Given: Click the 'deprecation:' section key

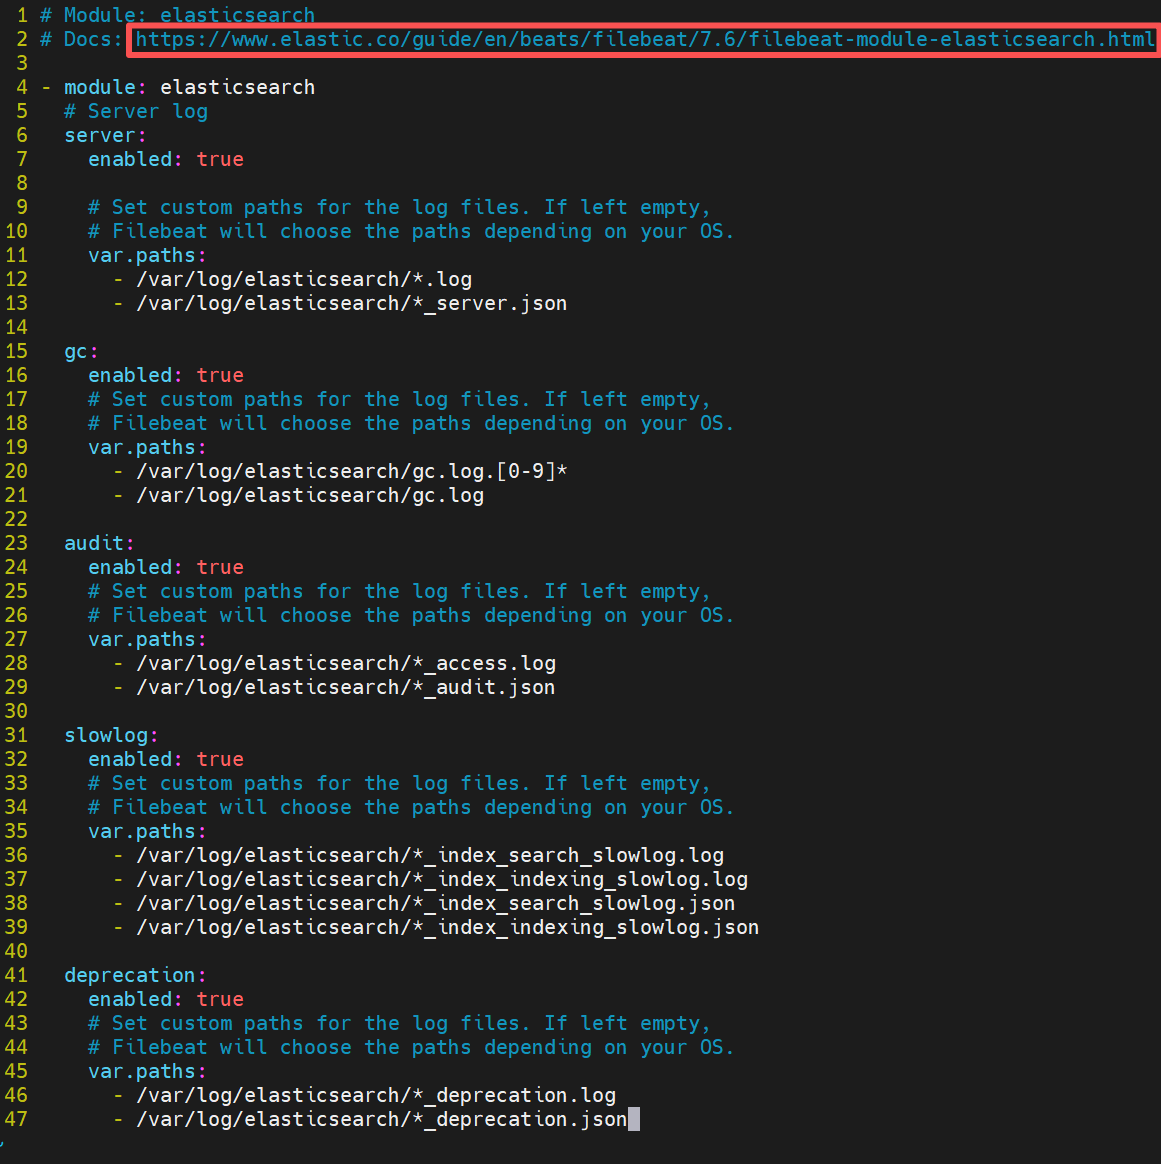Looking at the screenshot, I should point(136,975).
